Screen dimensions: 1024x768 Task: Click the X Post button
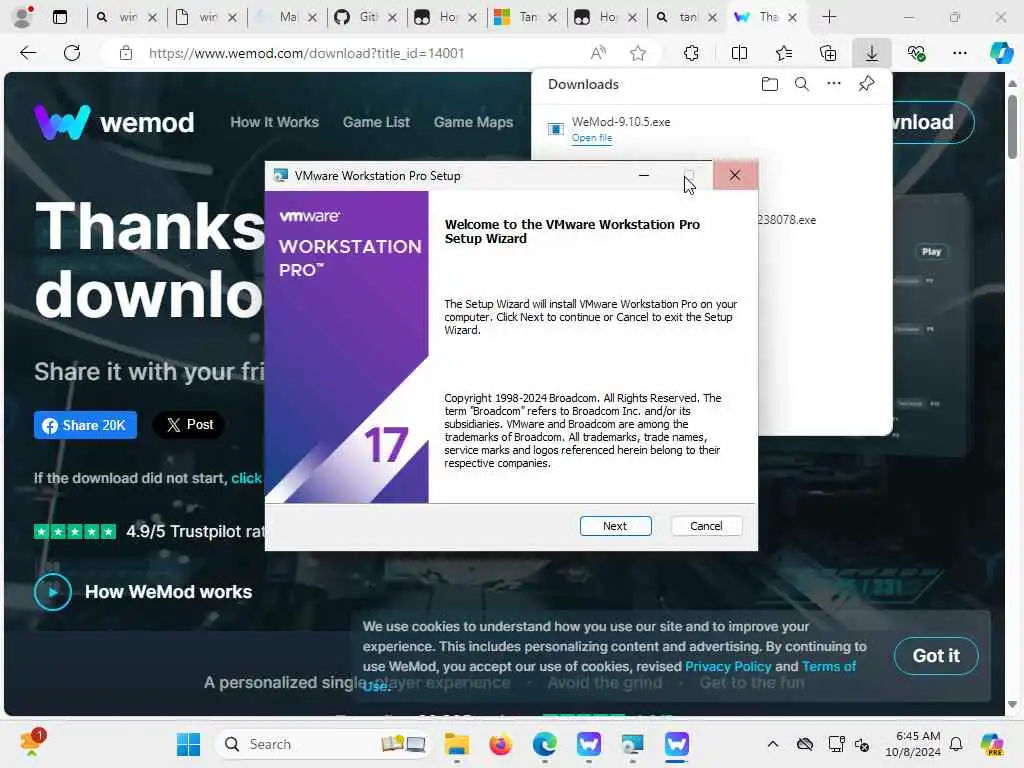pyautogui.click(x=189, y=425)
